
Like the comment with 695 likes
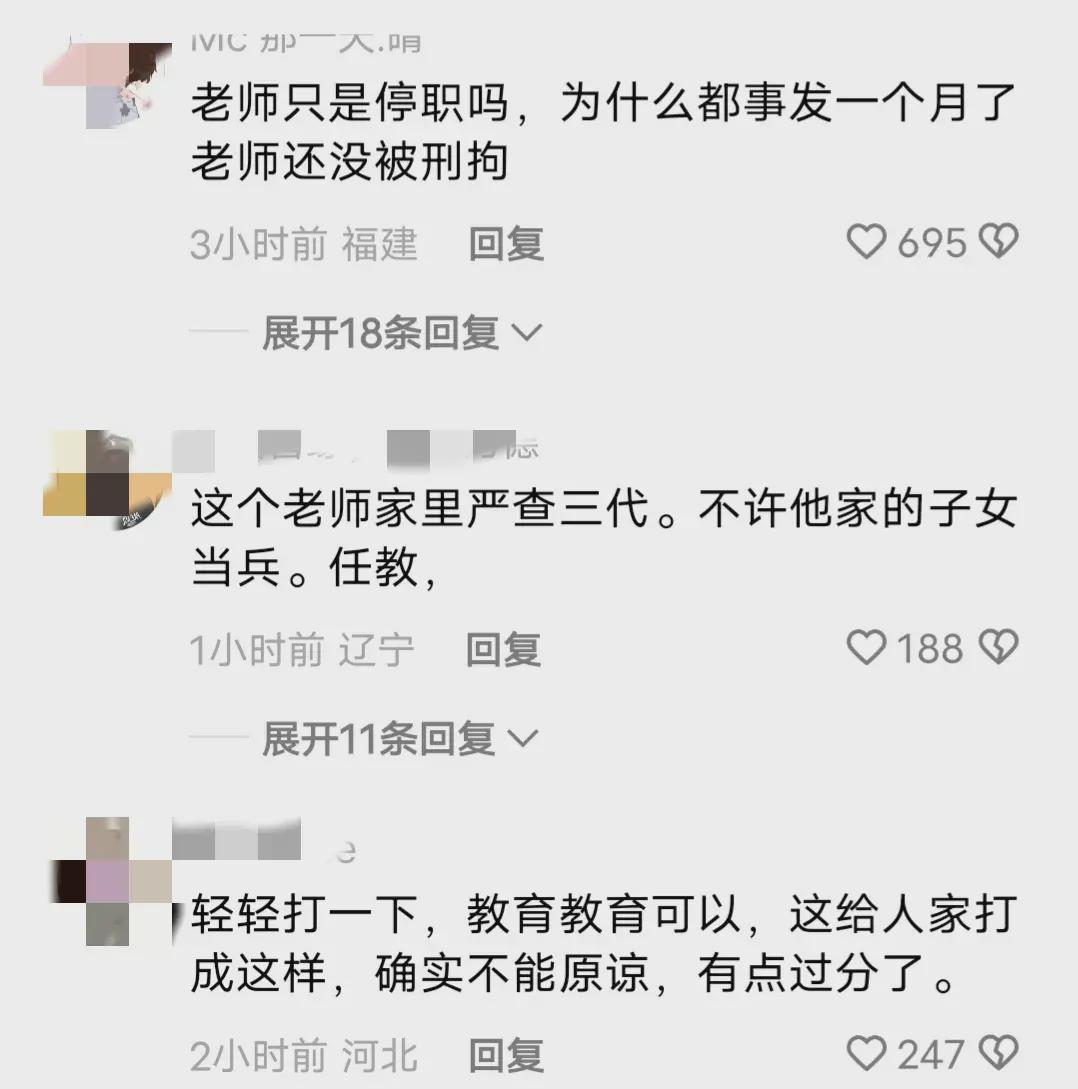pos(866,242)
